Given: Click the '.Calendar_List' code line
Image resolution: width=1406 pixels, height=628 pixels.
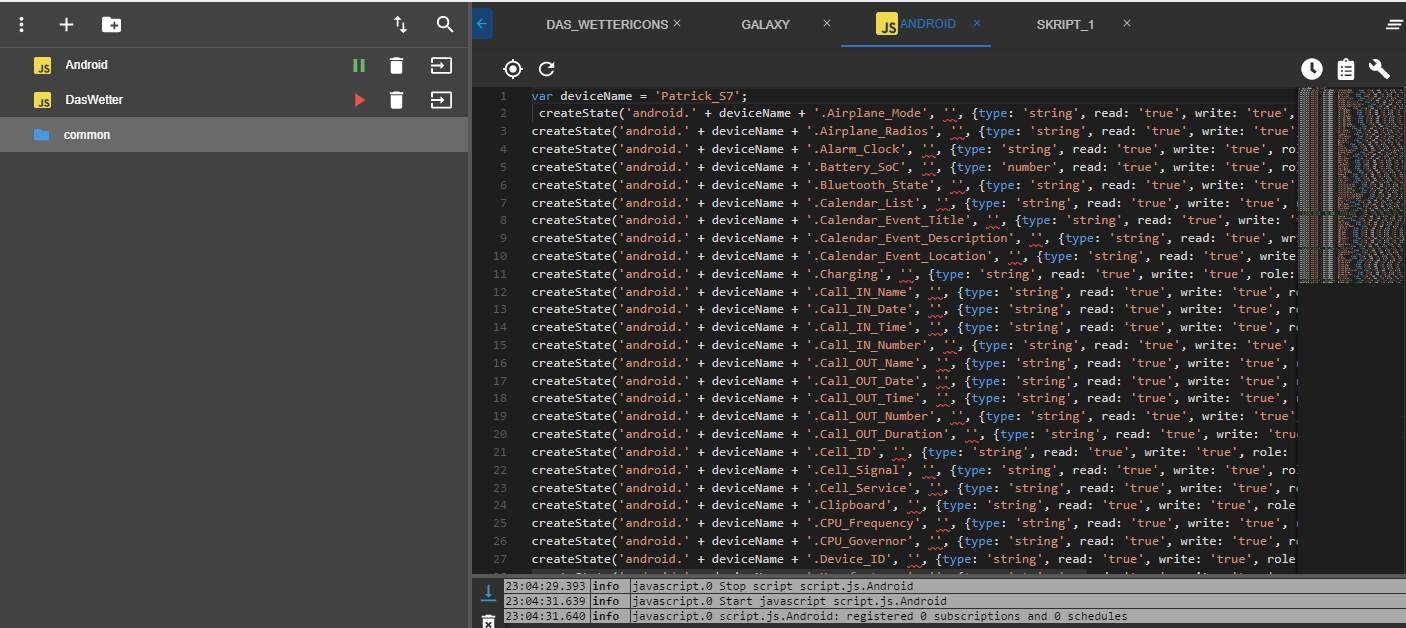Looking at the screenshot, I should tap(913, 203).
